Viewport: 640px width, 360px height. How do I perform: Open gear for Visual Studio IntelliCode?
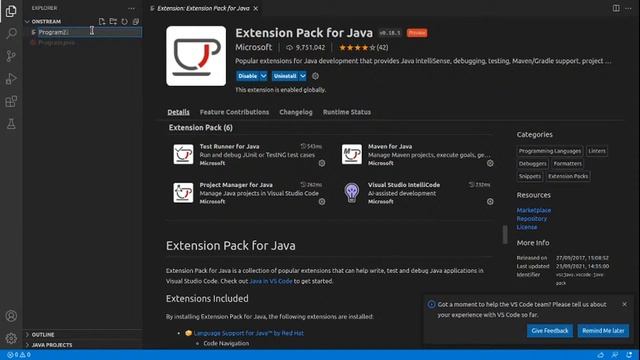(x=490, y=202)
